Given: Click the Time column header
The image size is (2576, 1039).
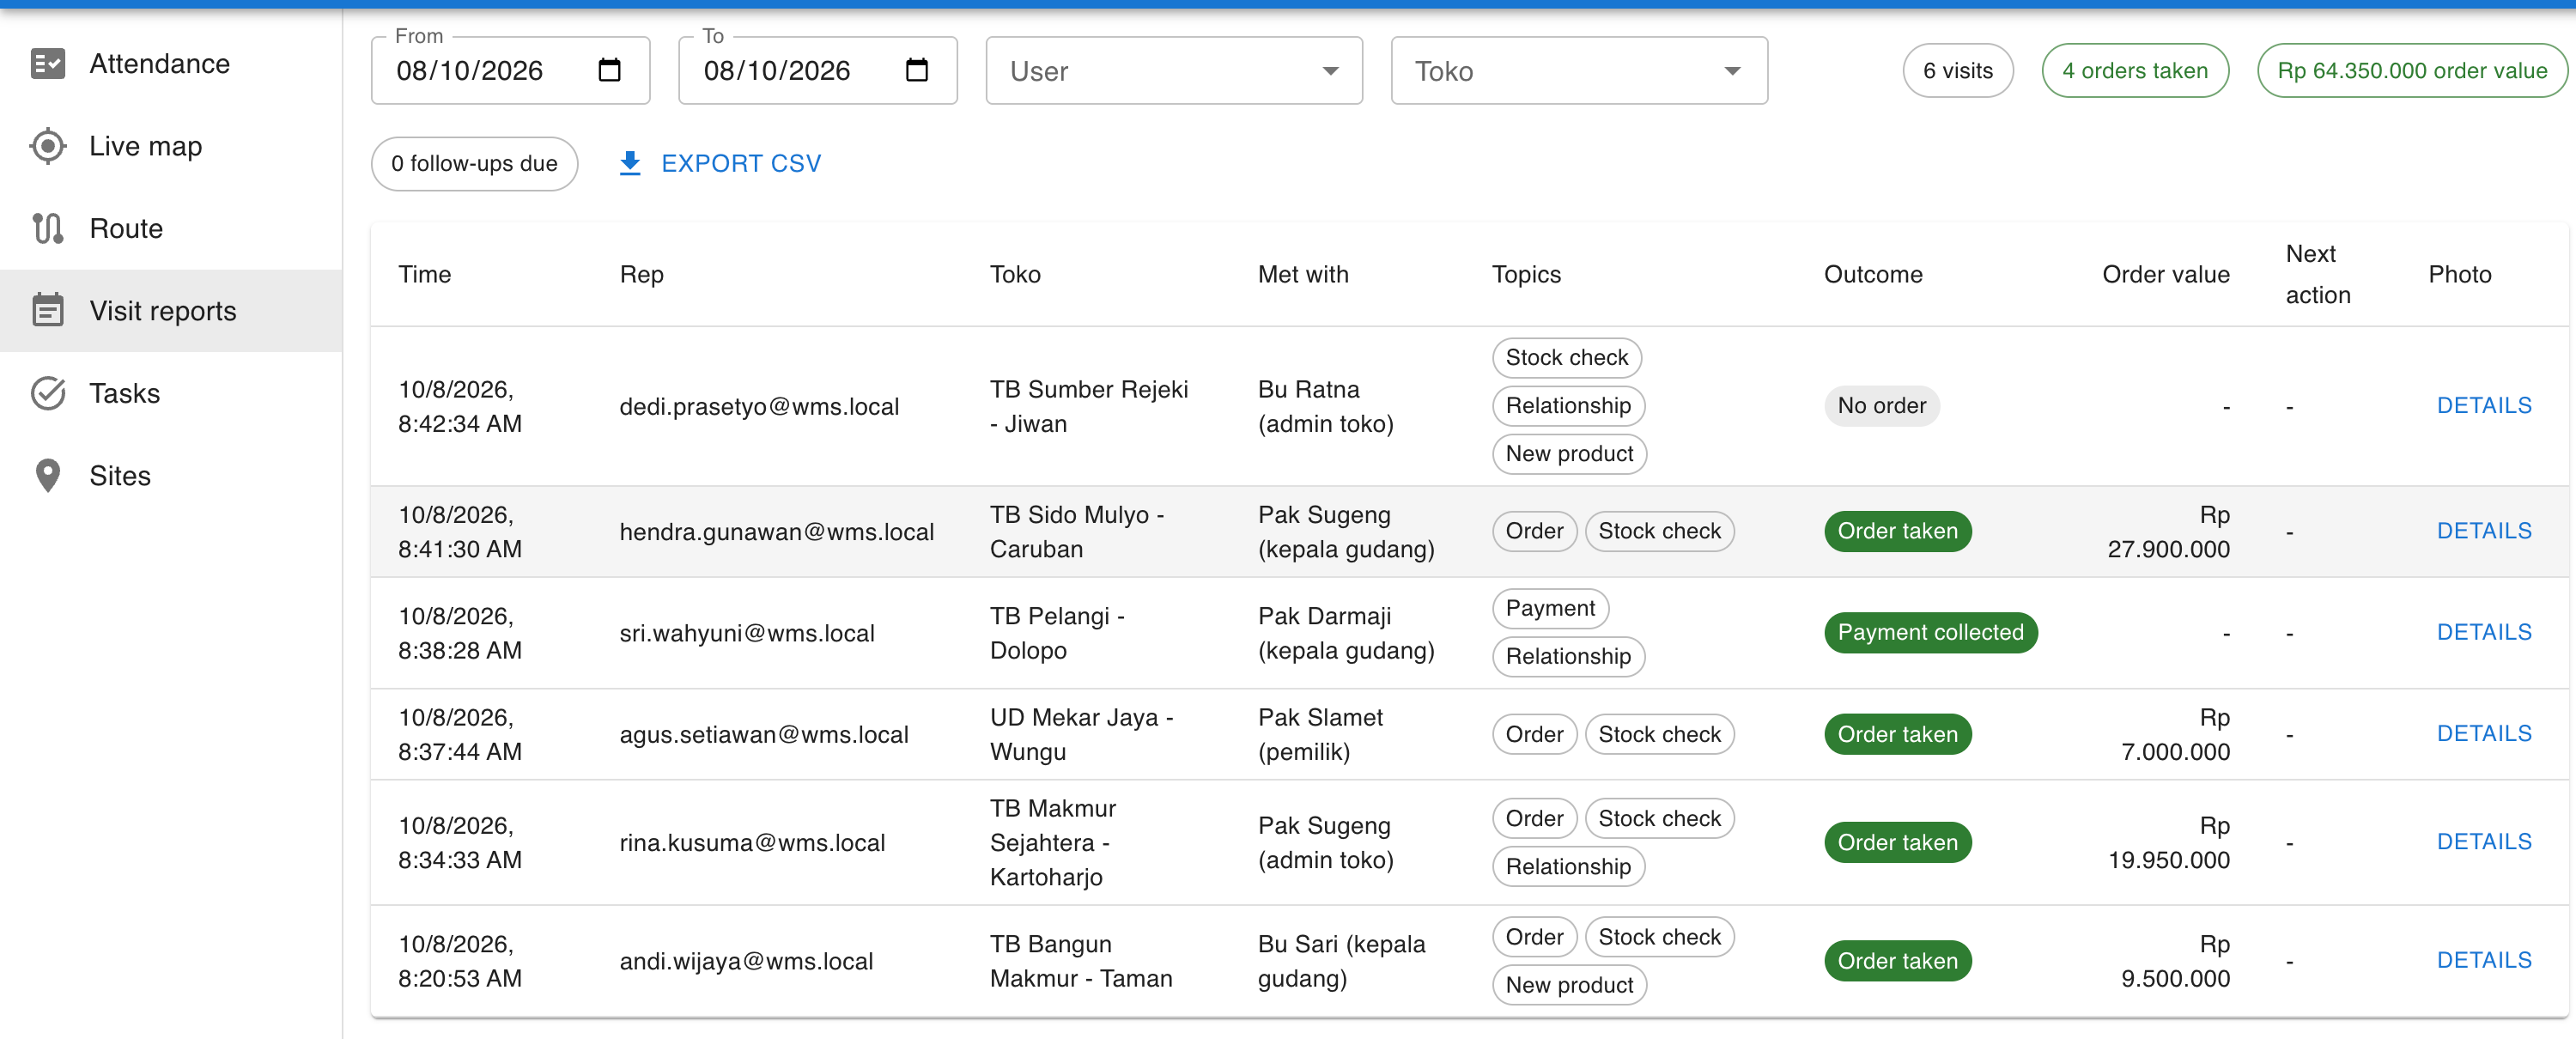Looking at the screenshot, I should tap(424, 275).
